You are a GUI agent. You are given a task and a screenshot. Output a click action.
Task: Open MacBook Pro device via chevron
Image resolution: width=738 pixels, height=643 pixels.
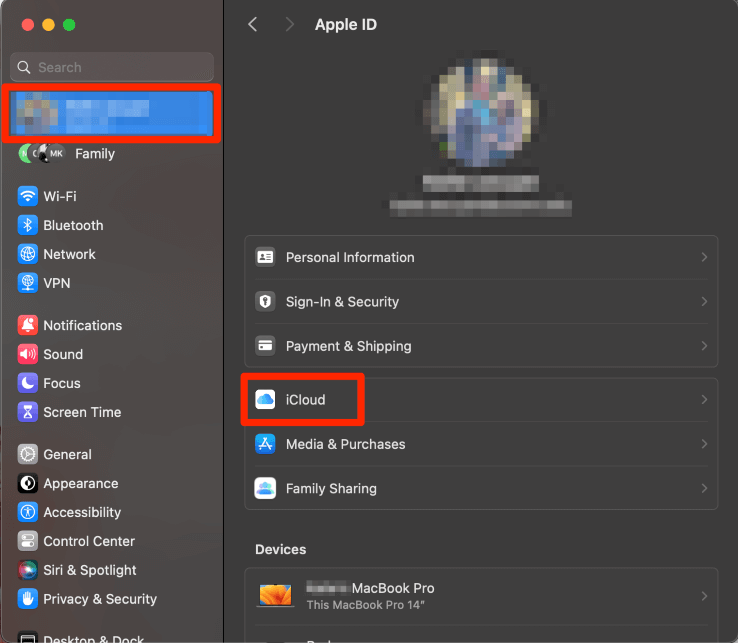coord(704,596)
